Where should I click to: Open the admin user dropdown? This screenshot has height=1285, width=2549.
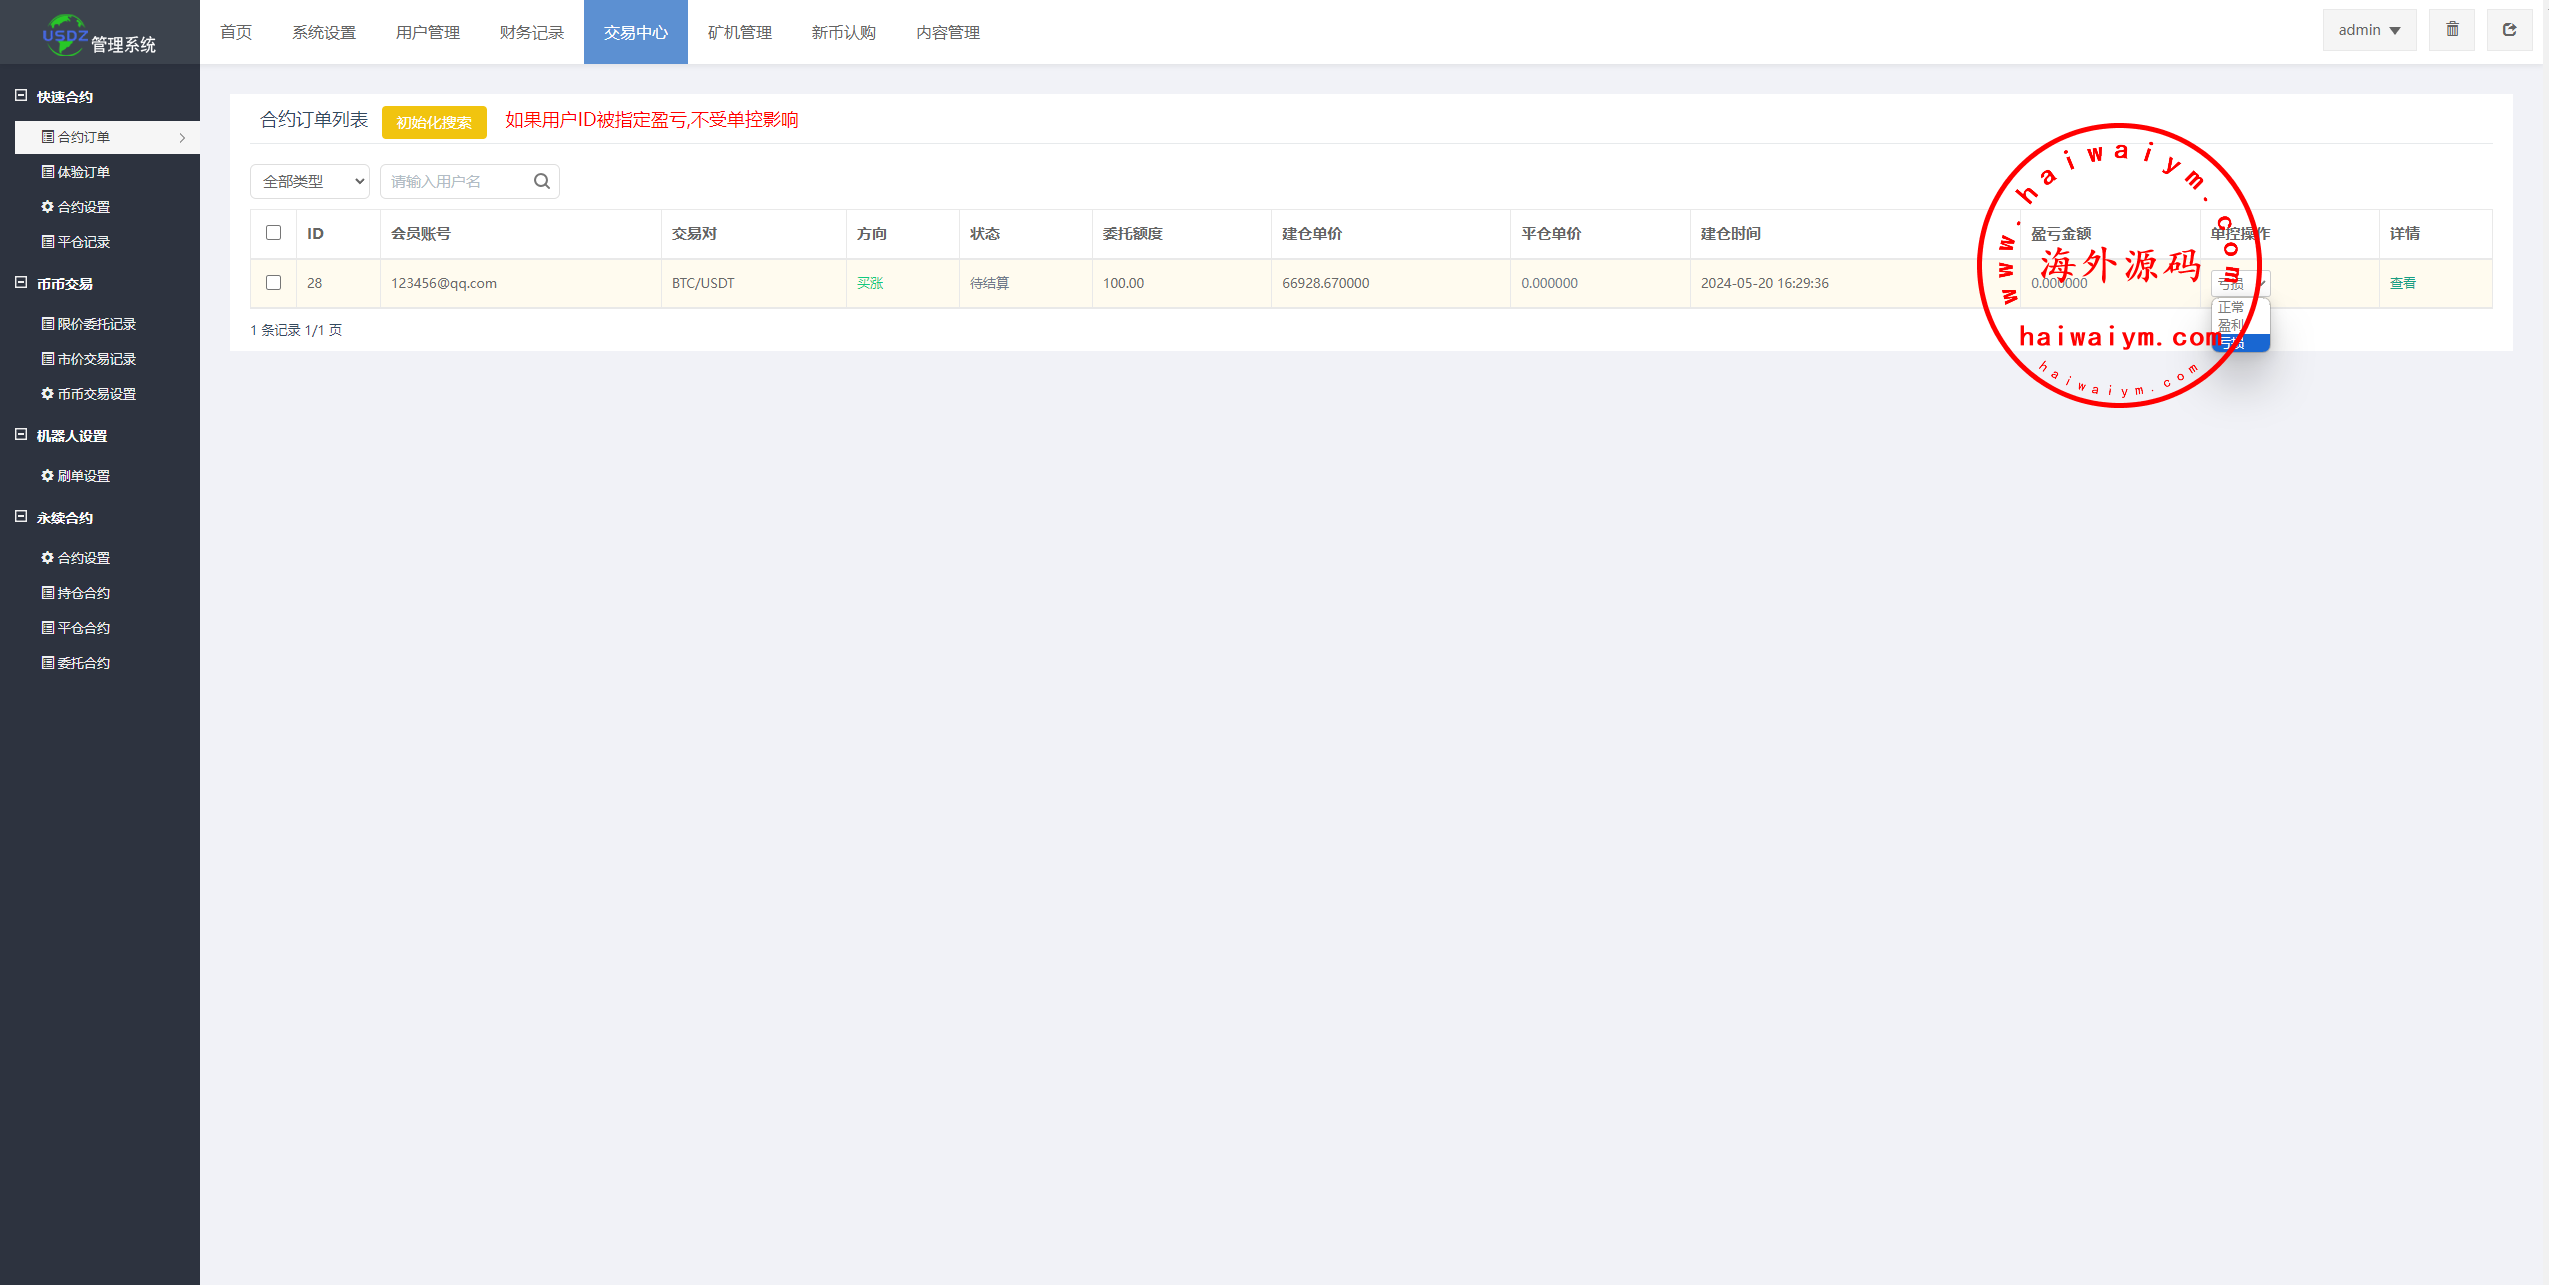[2368, 30]
